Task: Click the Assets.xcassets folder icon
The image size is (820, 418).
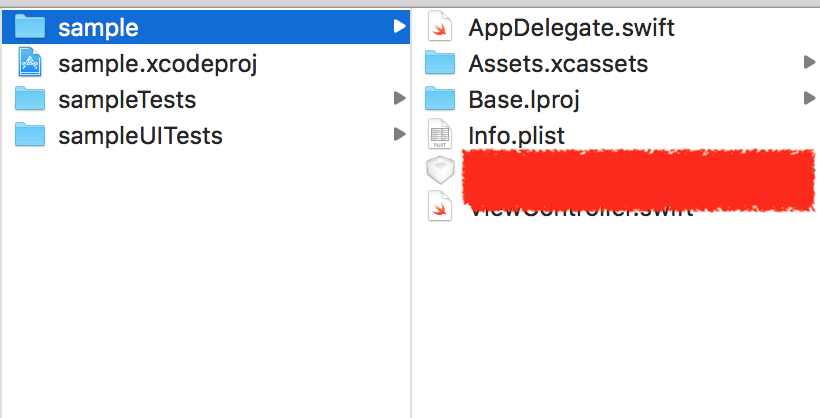Action: point(439,63)
